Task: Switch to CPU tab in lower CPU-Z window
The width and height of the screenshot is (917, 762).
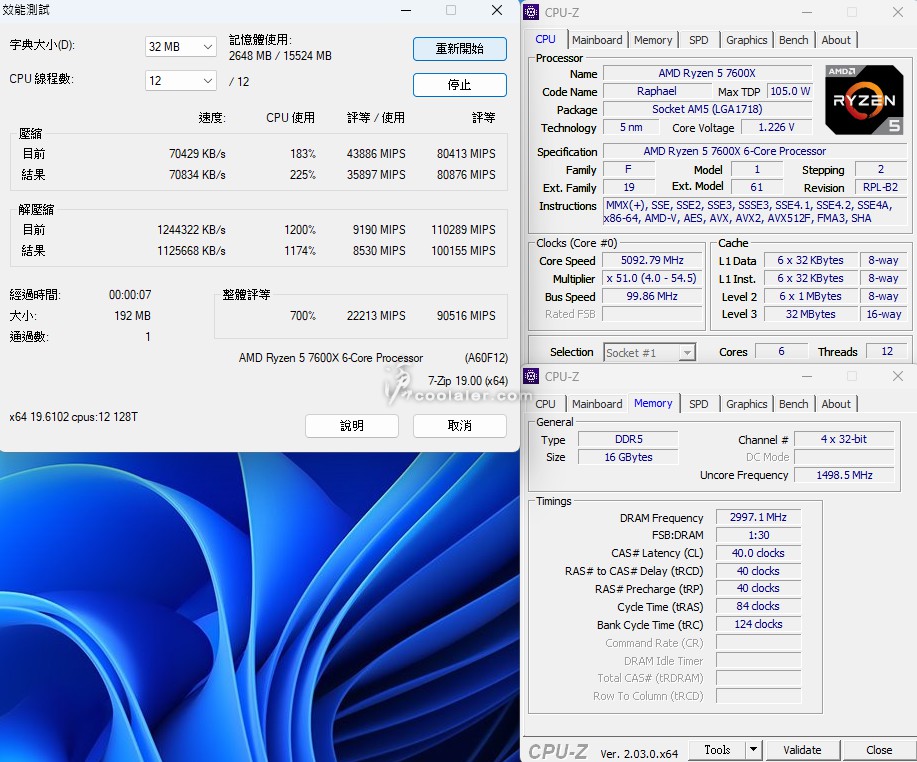Action: [x=546, y=404]
